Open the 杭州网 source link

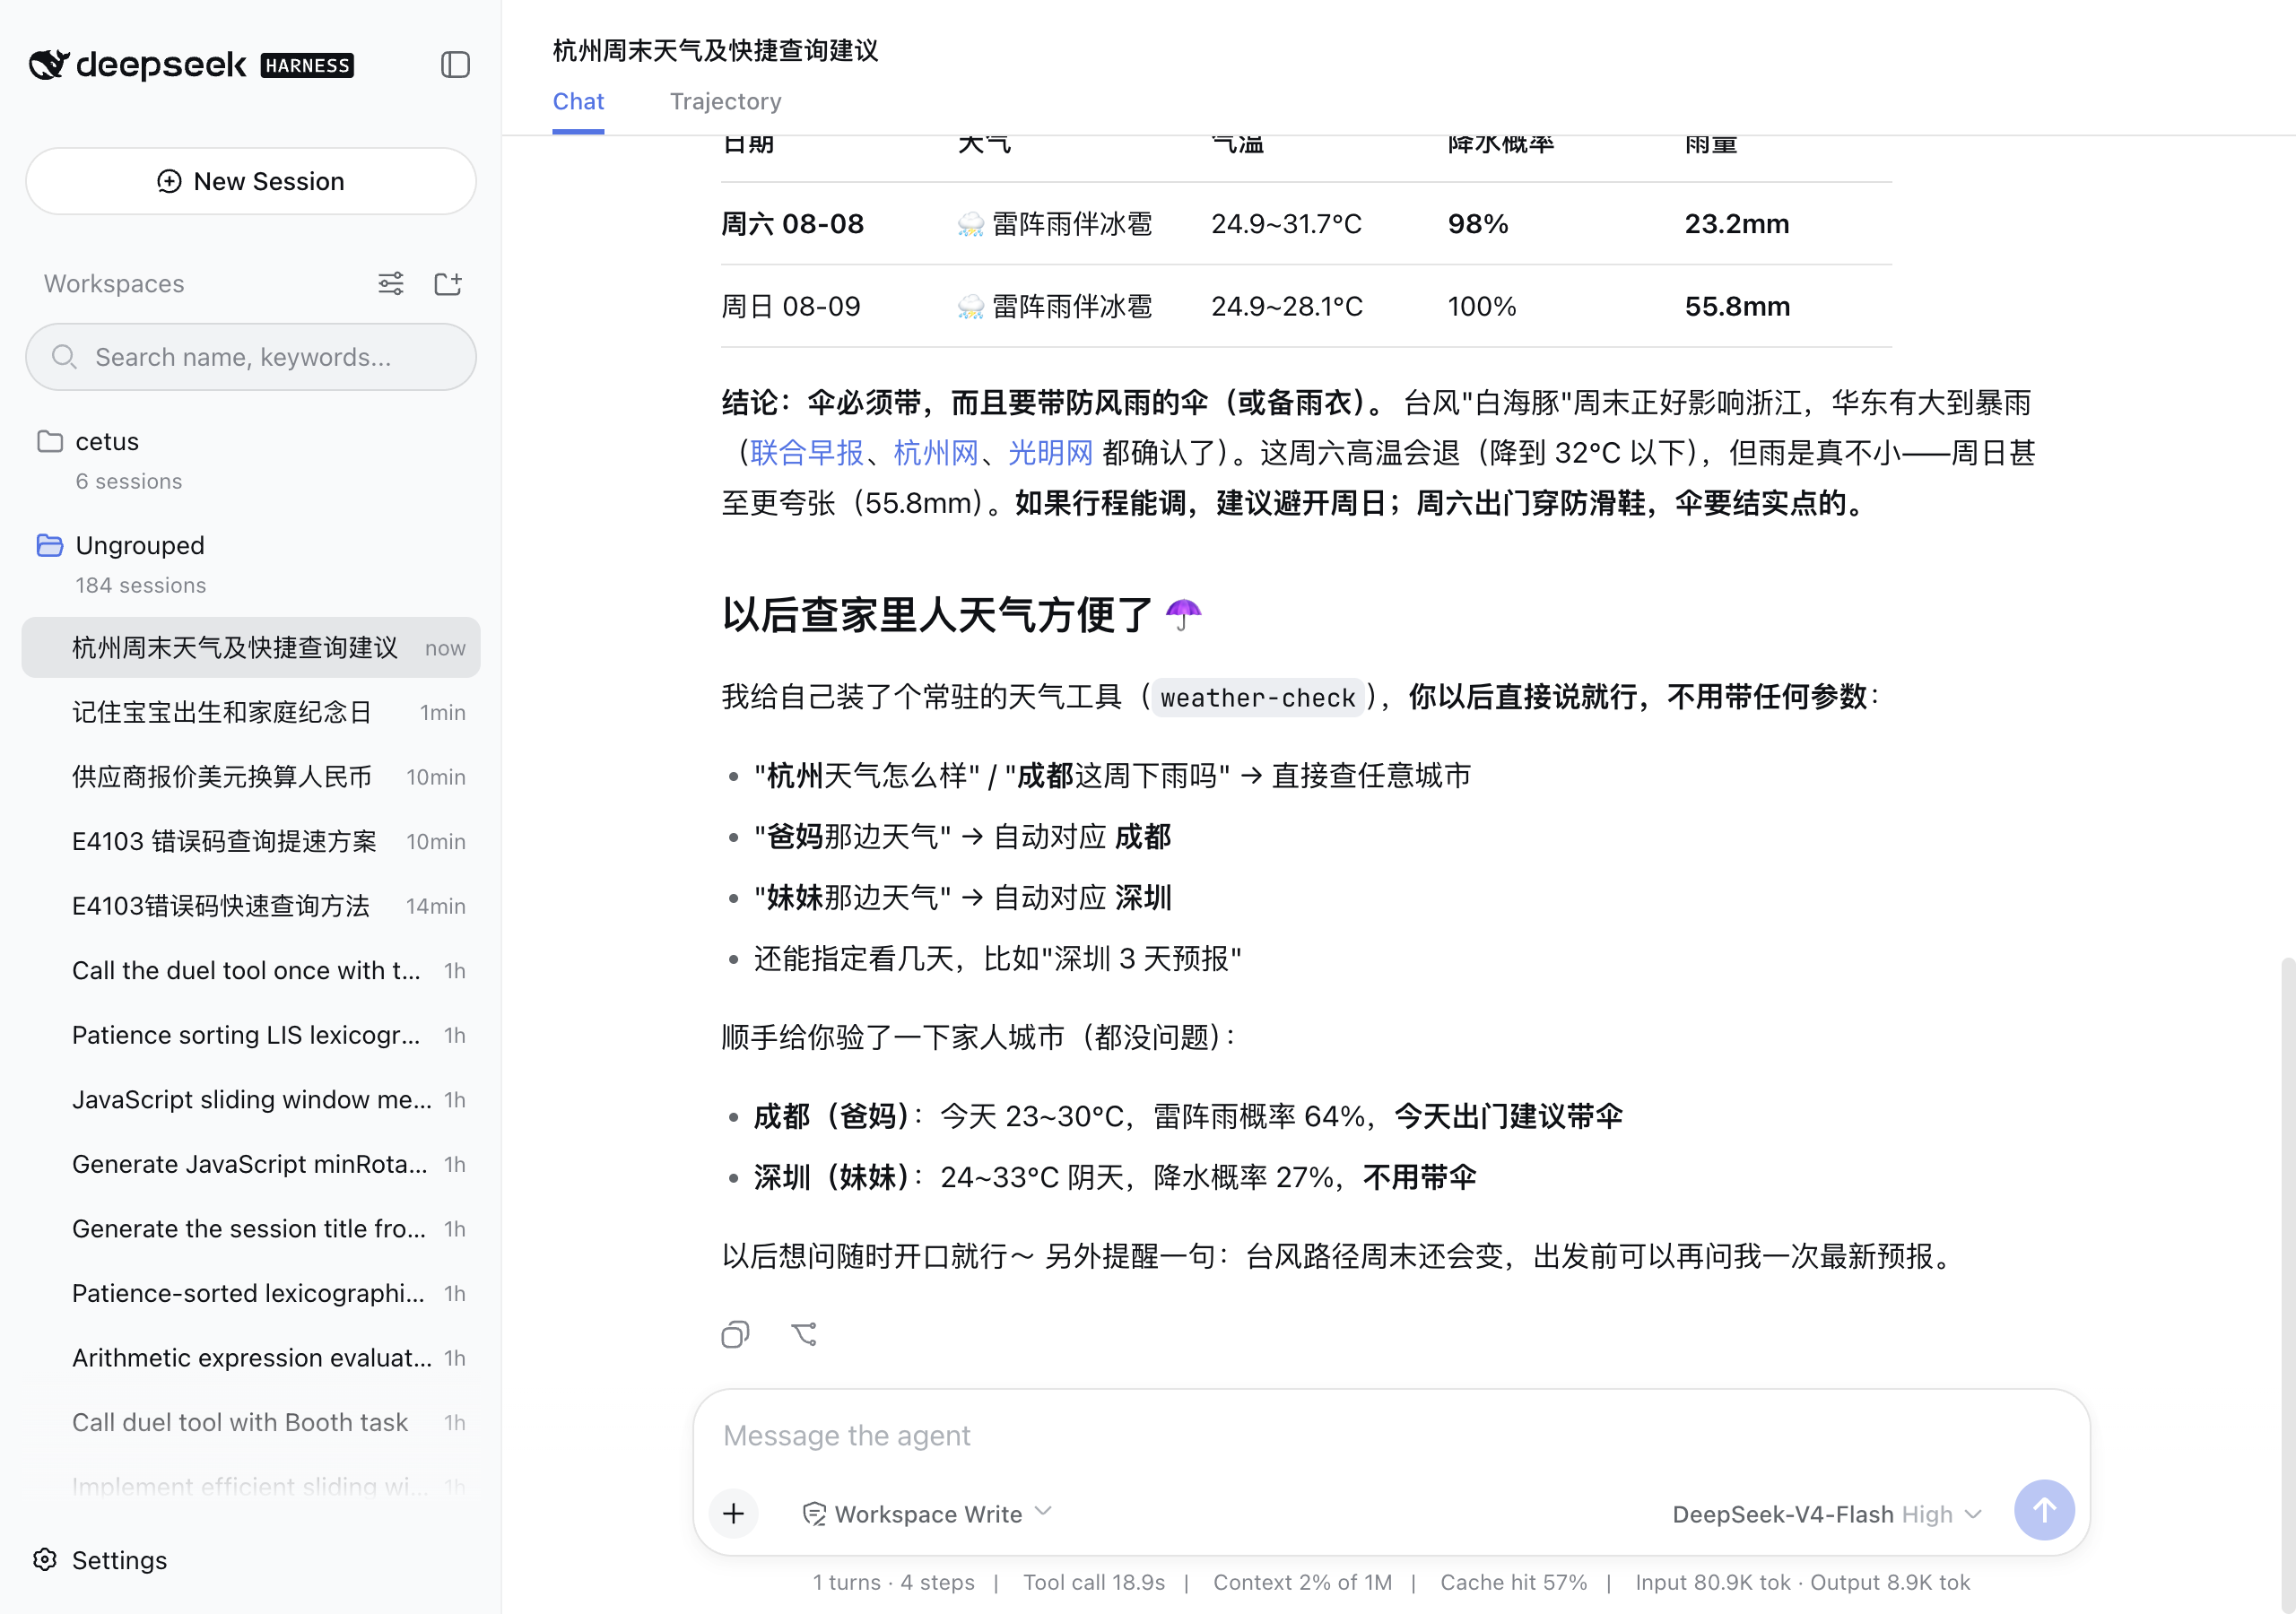click(x=936, y=453)
